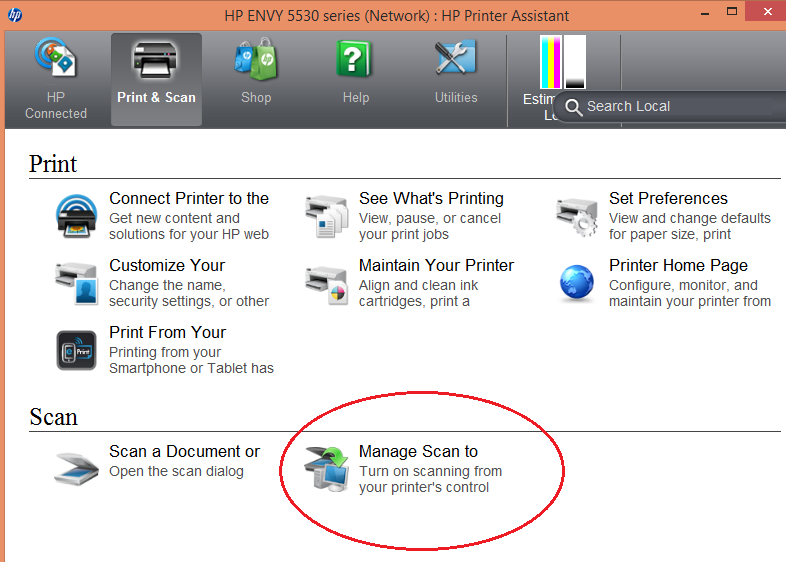Open the Connect Printer to the web link

tap(189, 199)
